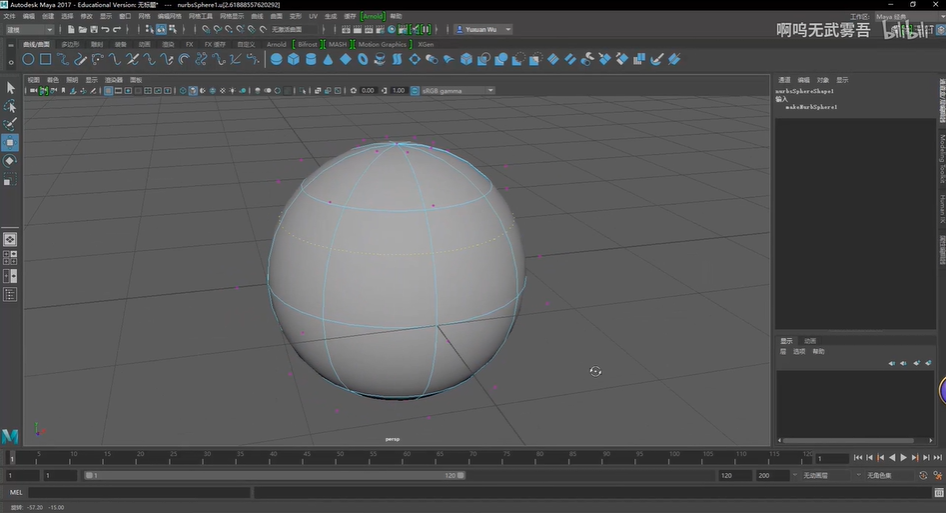Toggle smooth shade all in viewport toolbar
The image size is (946, 513).
192,91
